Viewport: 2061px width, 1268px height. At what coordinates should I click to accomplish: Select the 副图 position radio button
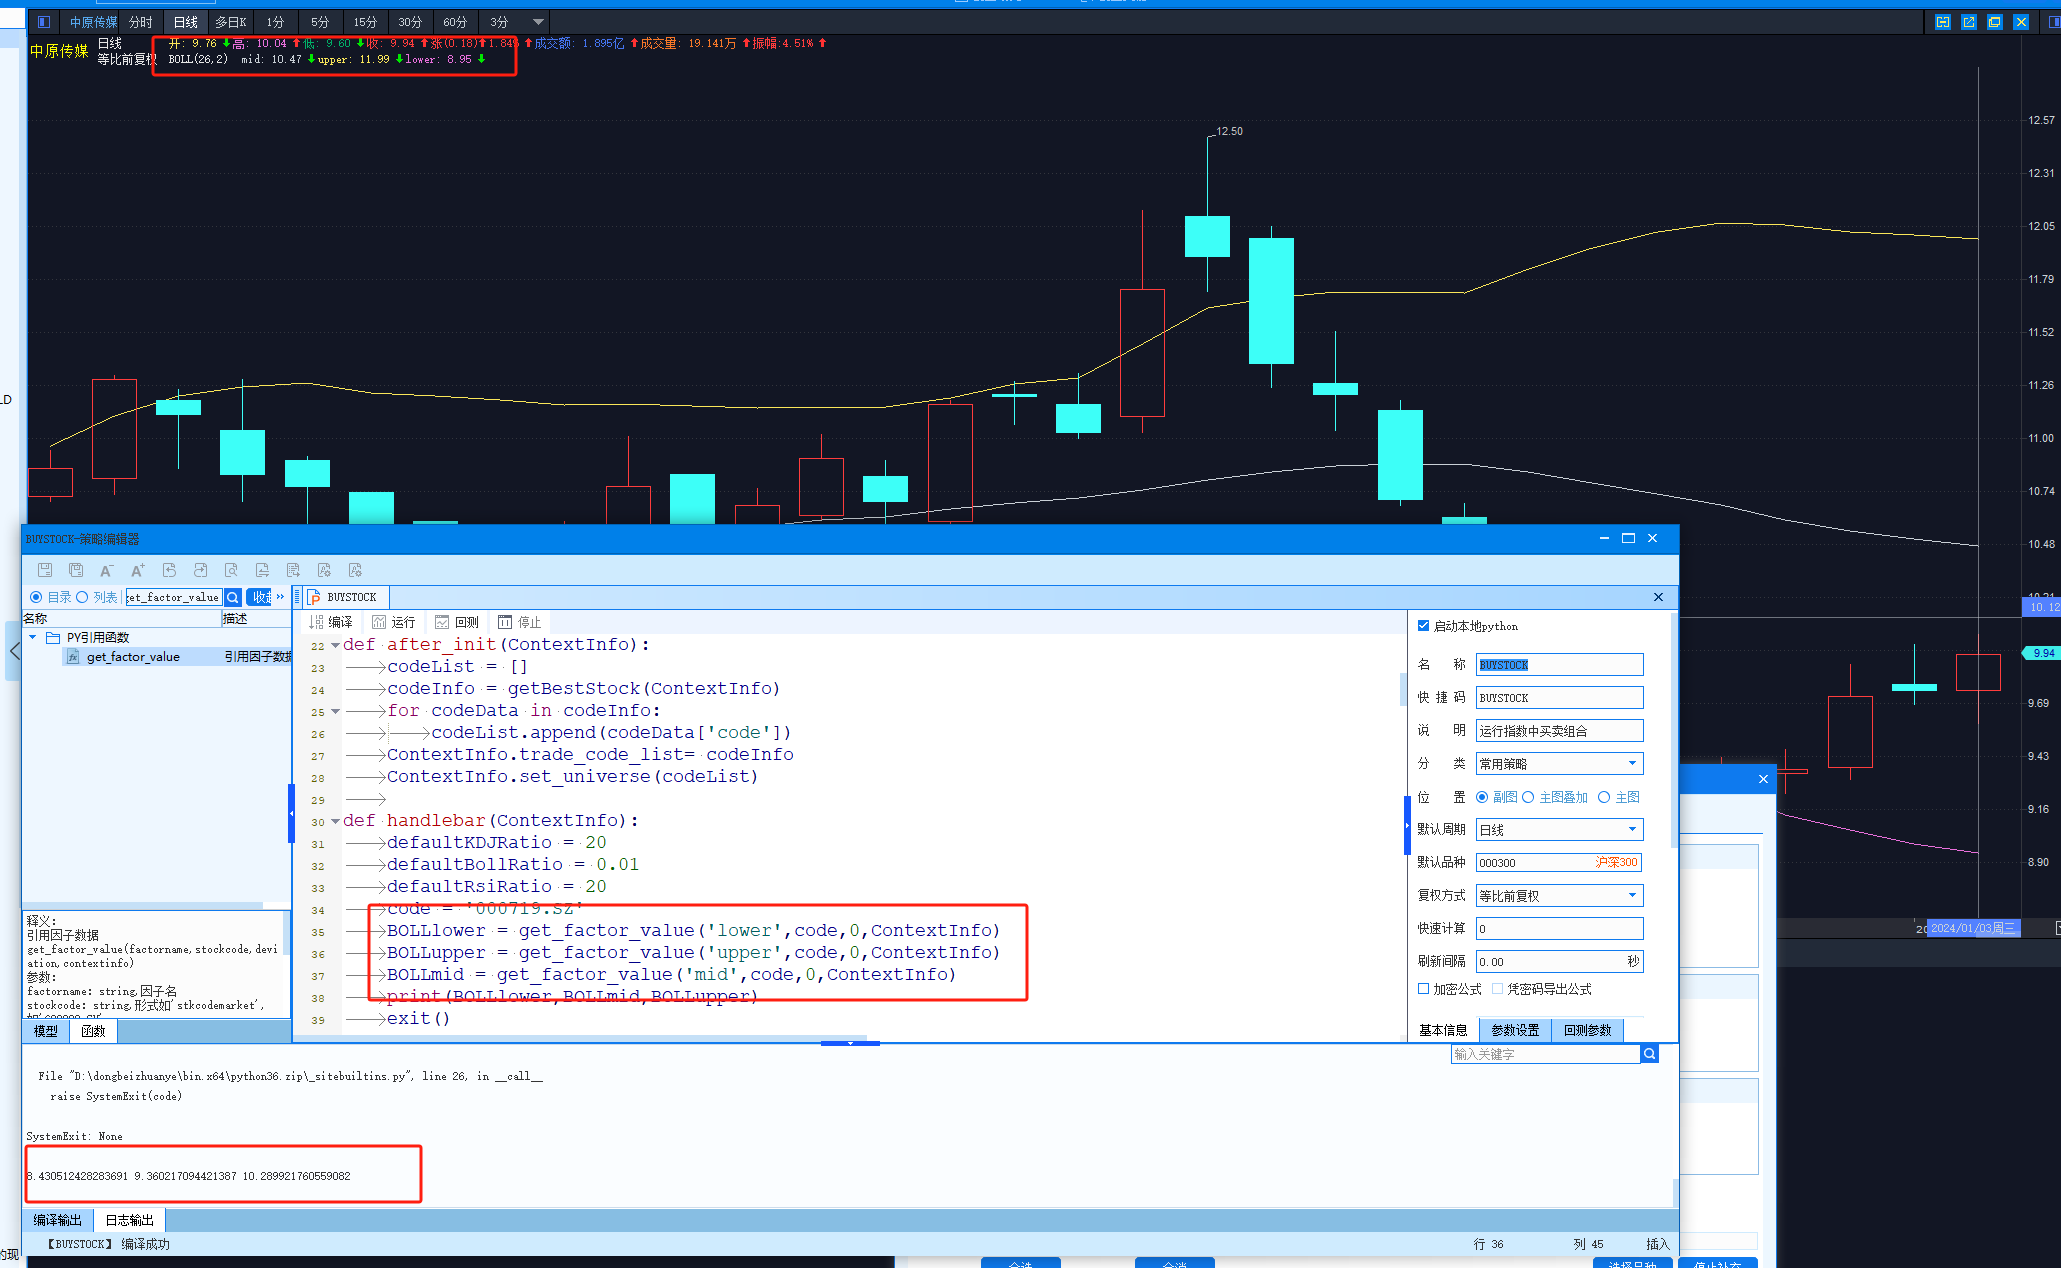pos(1482,797)
